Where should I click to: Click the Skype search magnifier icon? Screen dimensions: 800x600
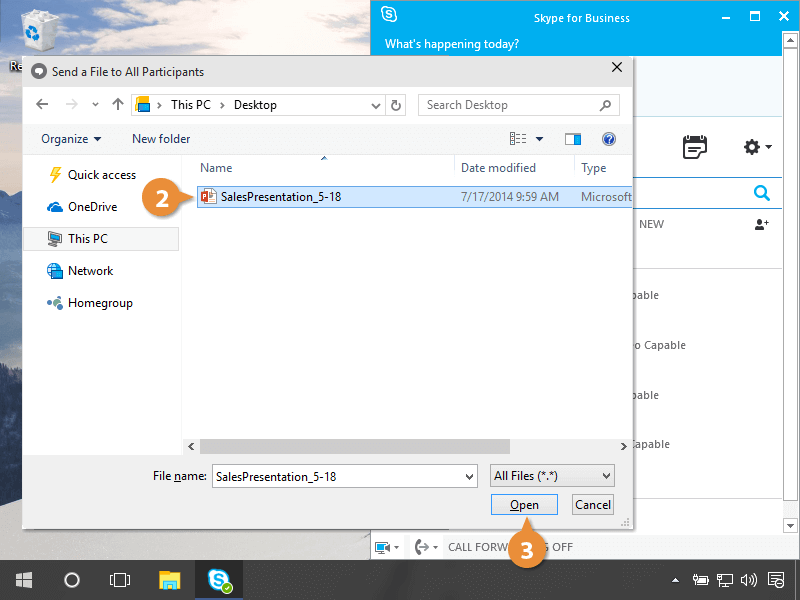point(762,193)
